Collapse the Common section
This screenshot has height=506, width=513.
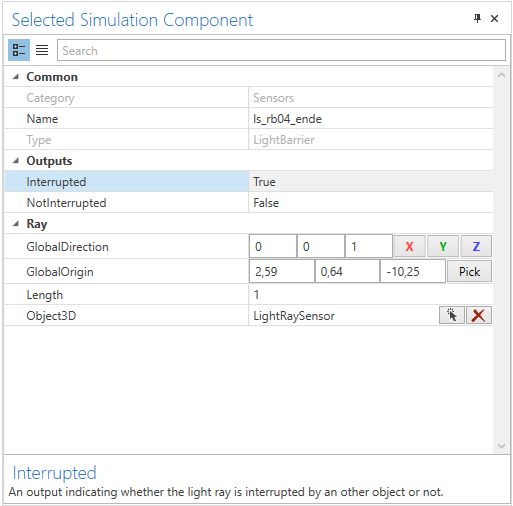click(x=16, y=77)
